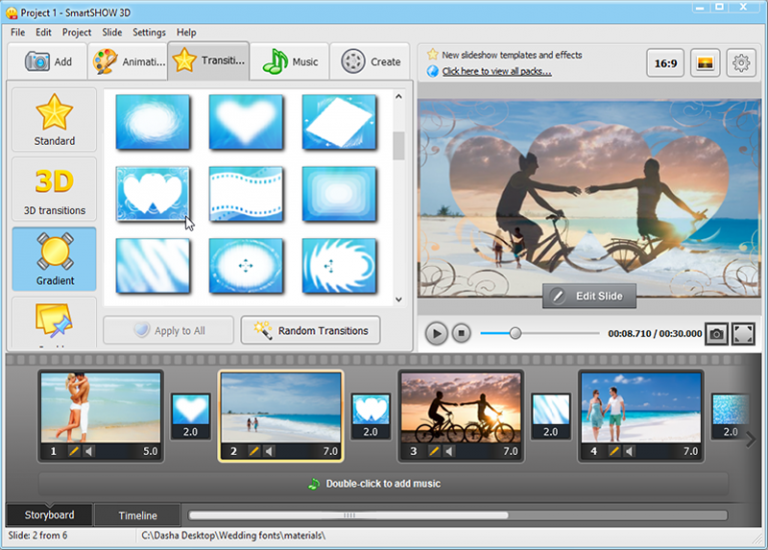Click the landscape image icon button
Screen dimensions: 768x550
tap(705, 63)
